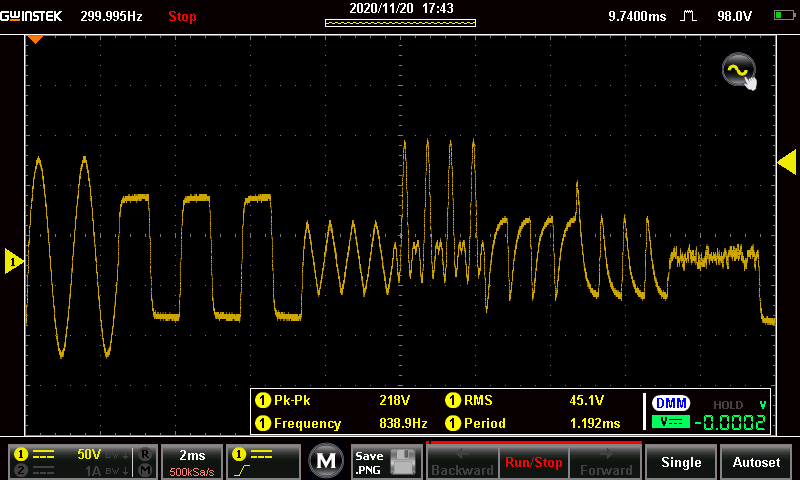The height and width of the screenshot is (480, 800).
Task: Click the red Stop status indicator
Action: (x=182, y=16)
